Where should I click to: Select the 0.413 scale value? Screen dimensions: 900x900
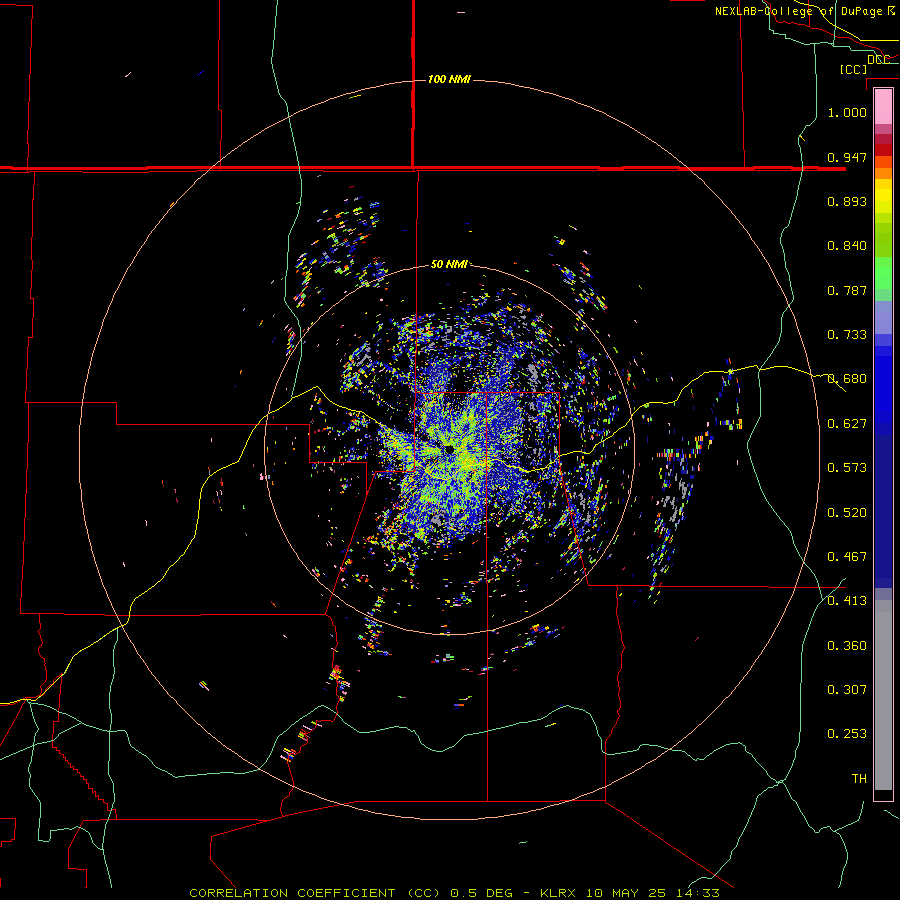coord(847,601)
